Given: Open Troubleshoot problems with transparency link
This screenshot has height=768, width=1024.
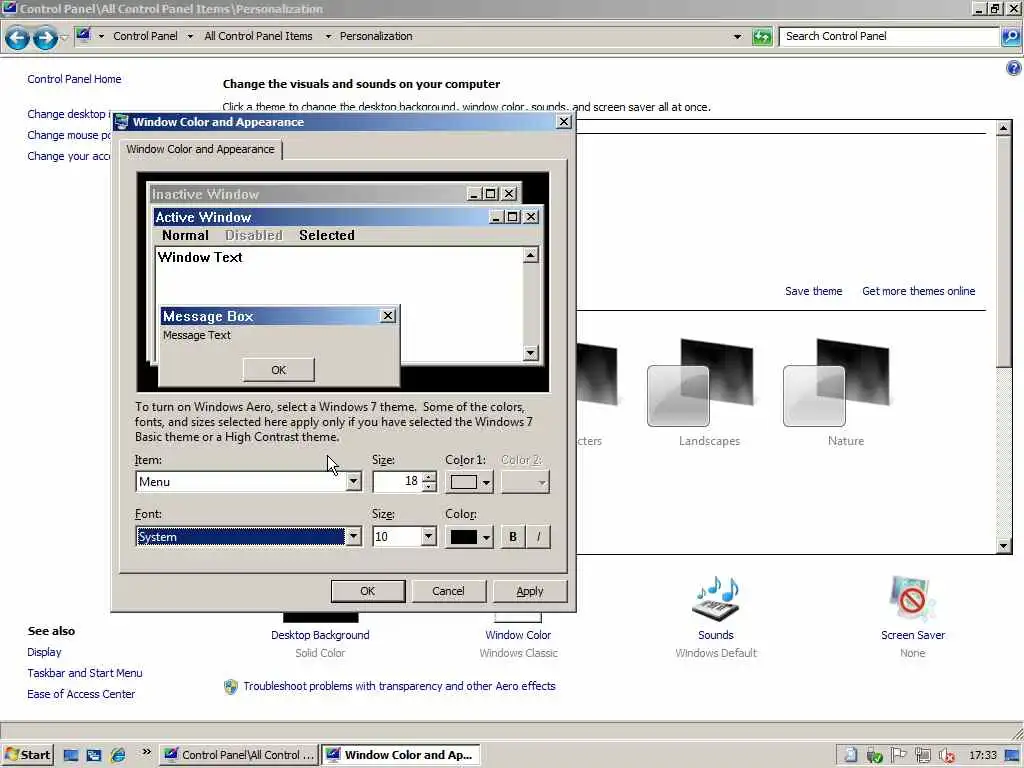Looking at the screenshot, I should point(399,686).
